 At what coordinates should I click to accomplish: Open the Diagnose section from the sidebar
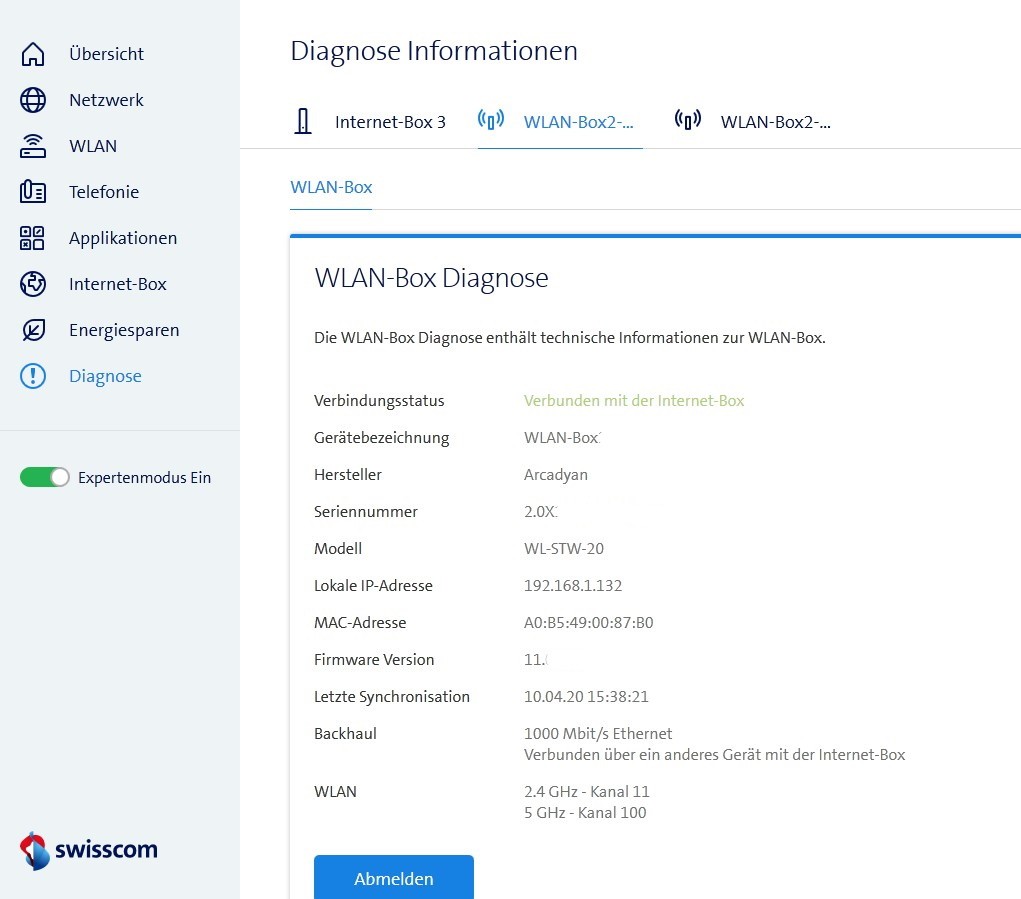point(105,376)
